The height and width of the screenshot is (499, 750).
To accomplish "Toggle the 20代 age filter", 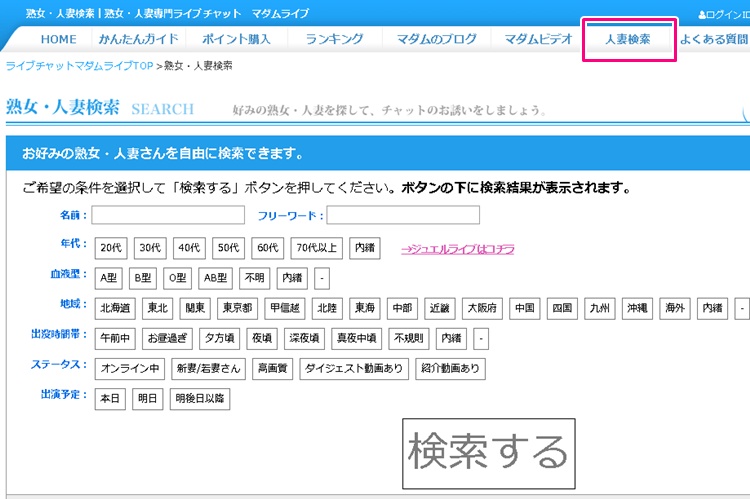I will 111,248.
